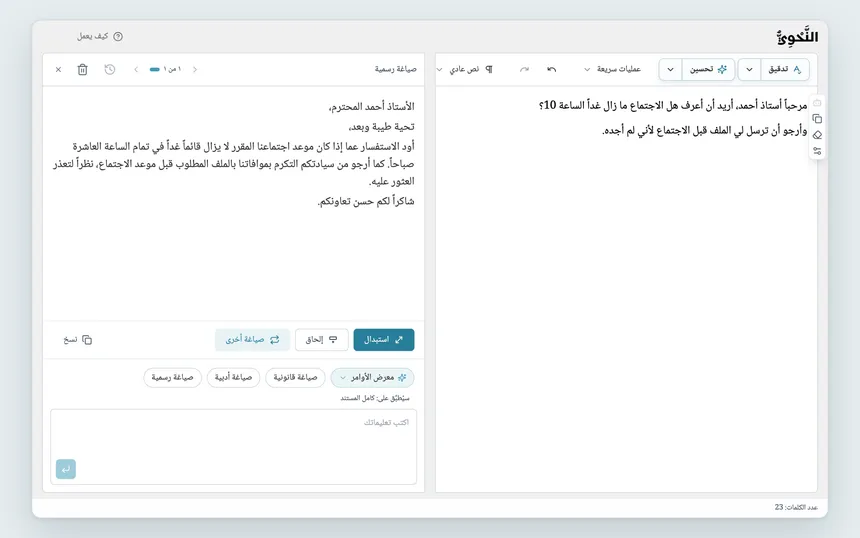Open the نص عادي paragraph style dropdown
The image size is (860, 538).
465,69
